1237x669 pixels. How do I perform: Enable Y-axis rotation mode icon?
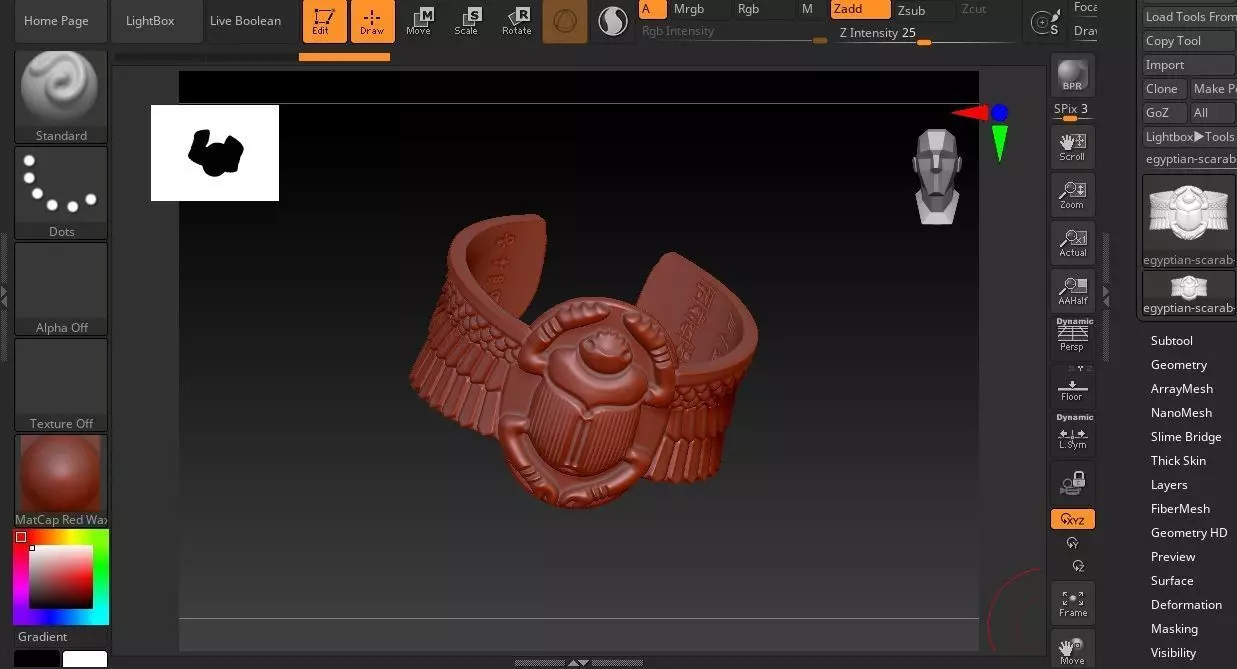pyautogui.click(x=1073, y=543)
